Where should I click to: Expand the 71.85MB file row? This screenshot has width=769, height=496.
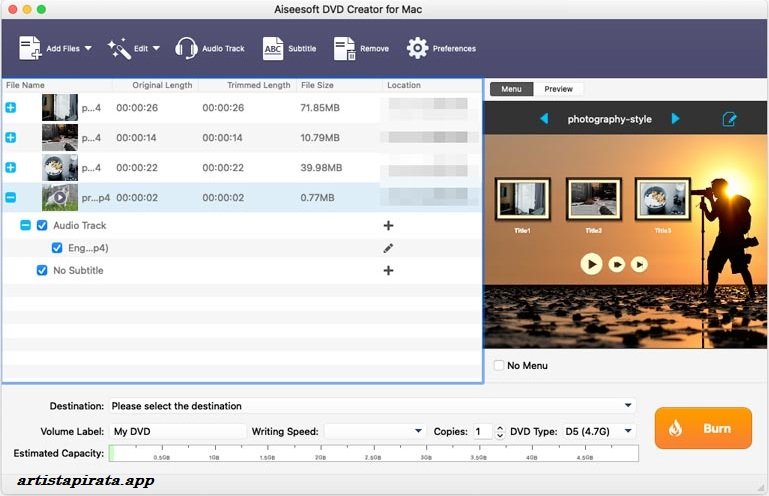tap(10, 107)
